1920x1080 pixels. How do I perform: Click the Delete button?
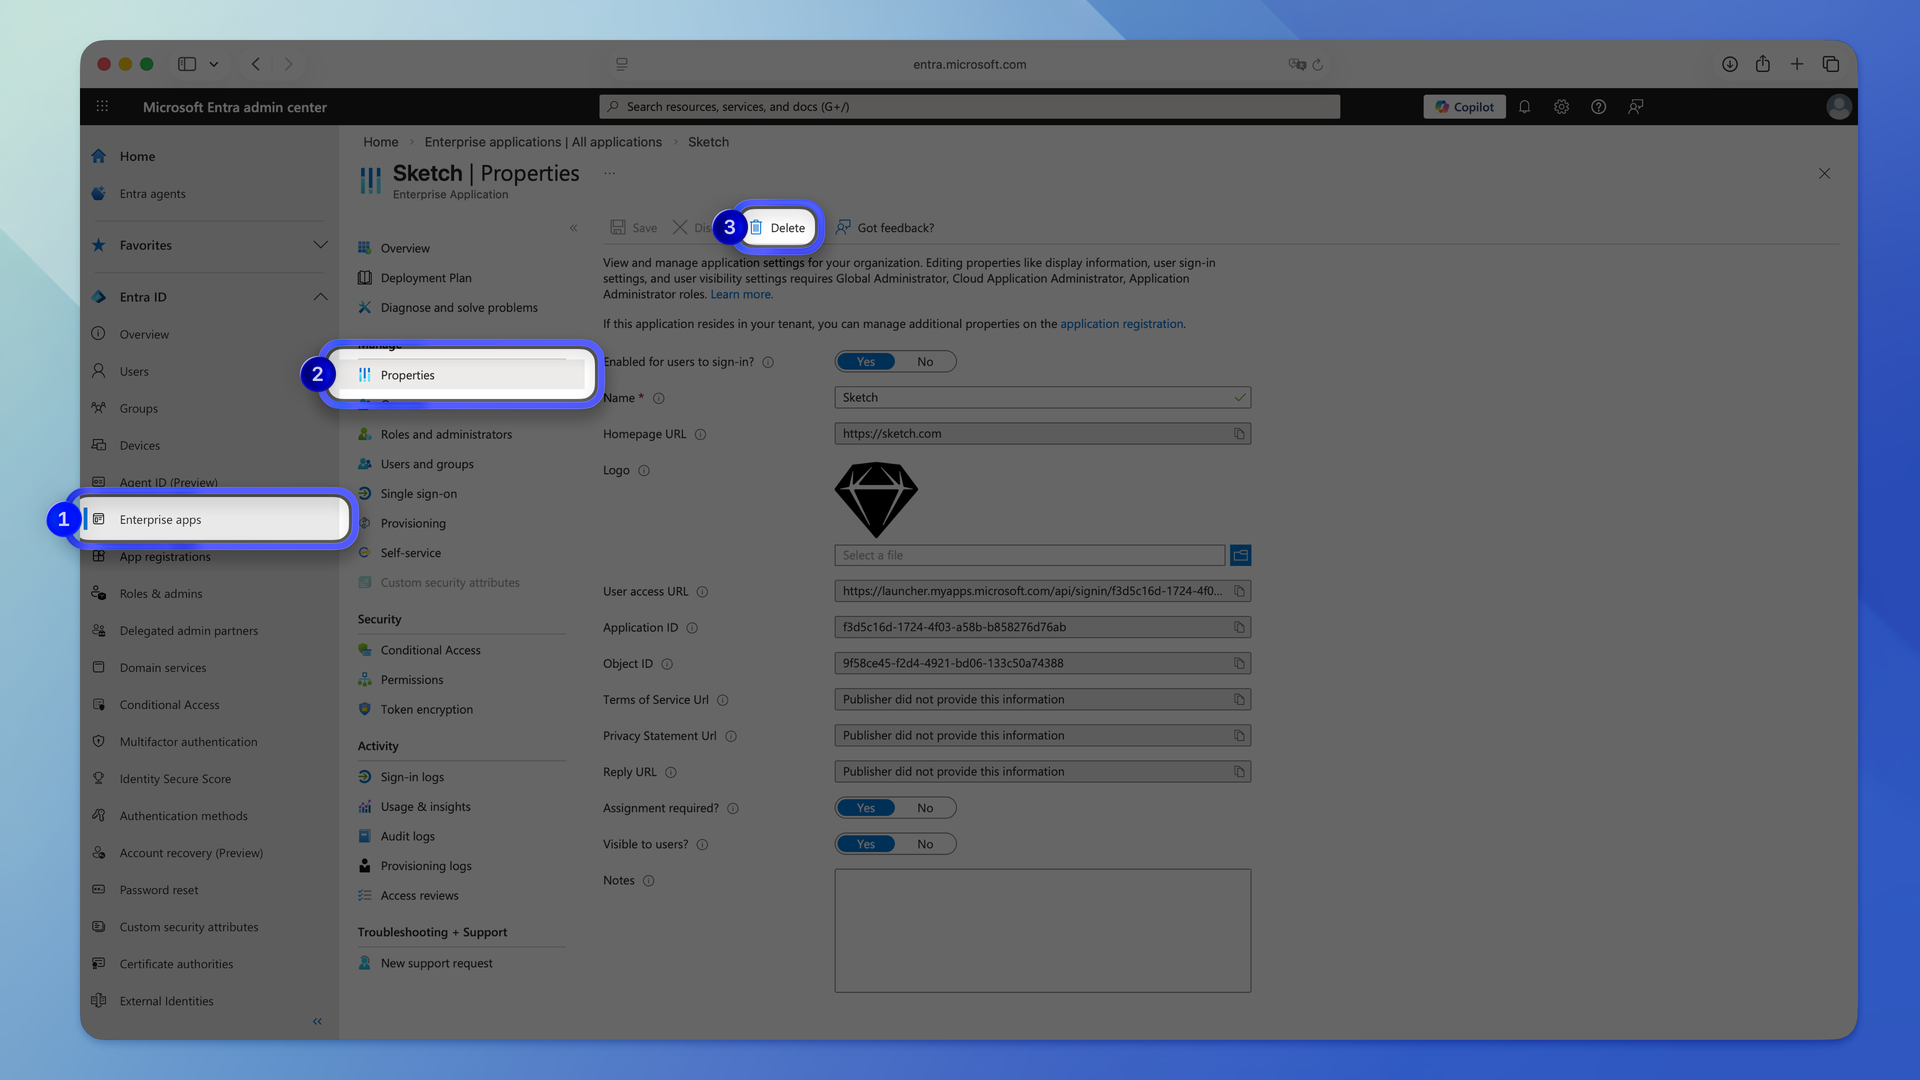pyautogui.click(x=777, y=228)
